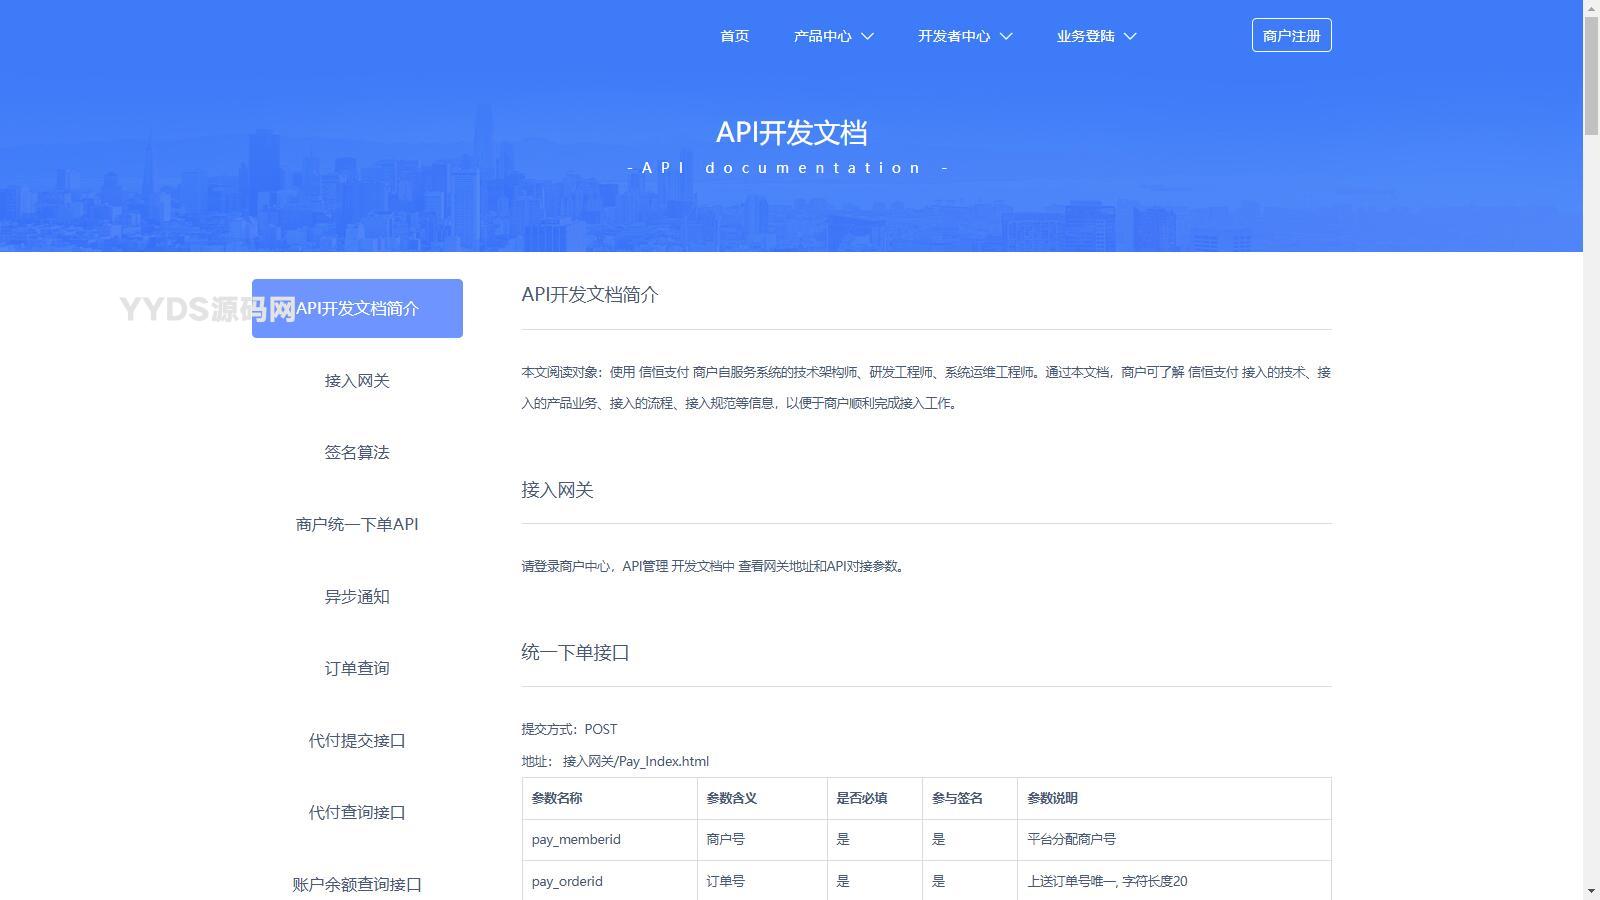Image resolution: width=1600 pixels, height=900 pixels.
Task: Click the 商户注册 button
Action: (1291, 34)
